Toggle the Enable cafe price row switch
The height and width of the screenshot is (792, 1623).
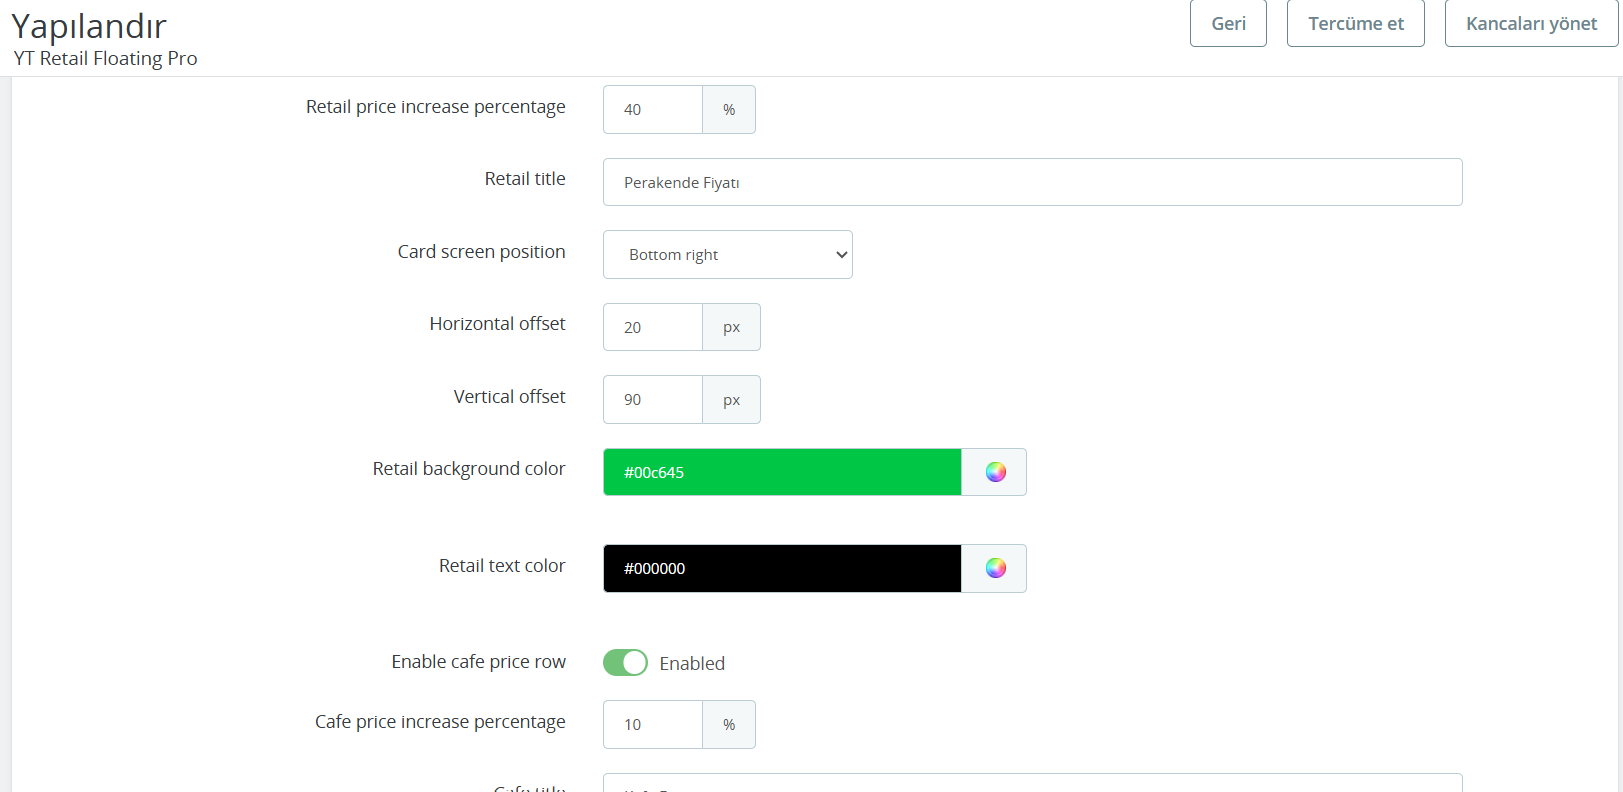pos(625,663)
